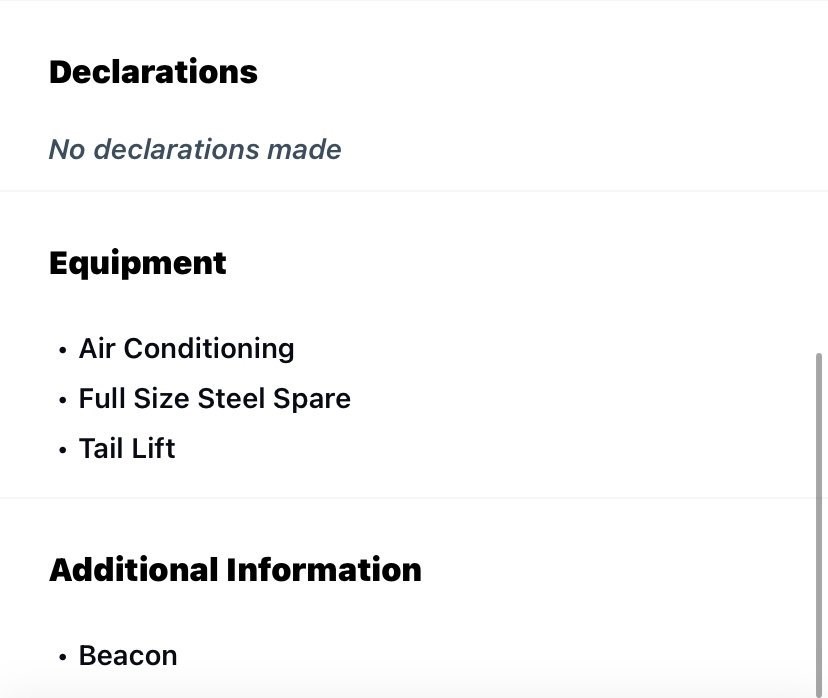Click the word 'Information' in the heading
This screenshot has width=828, height=698.
click(x=324, y=570)
